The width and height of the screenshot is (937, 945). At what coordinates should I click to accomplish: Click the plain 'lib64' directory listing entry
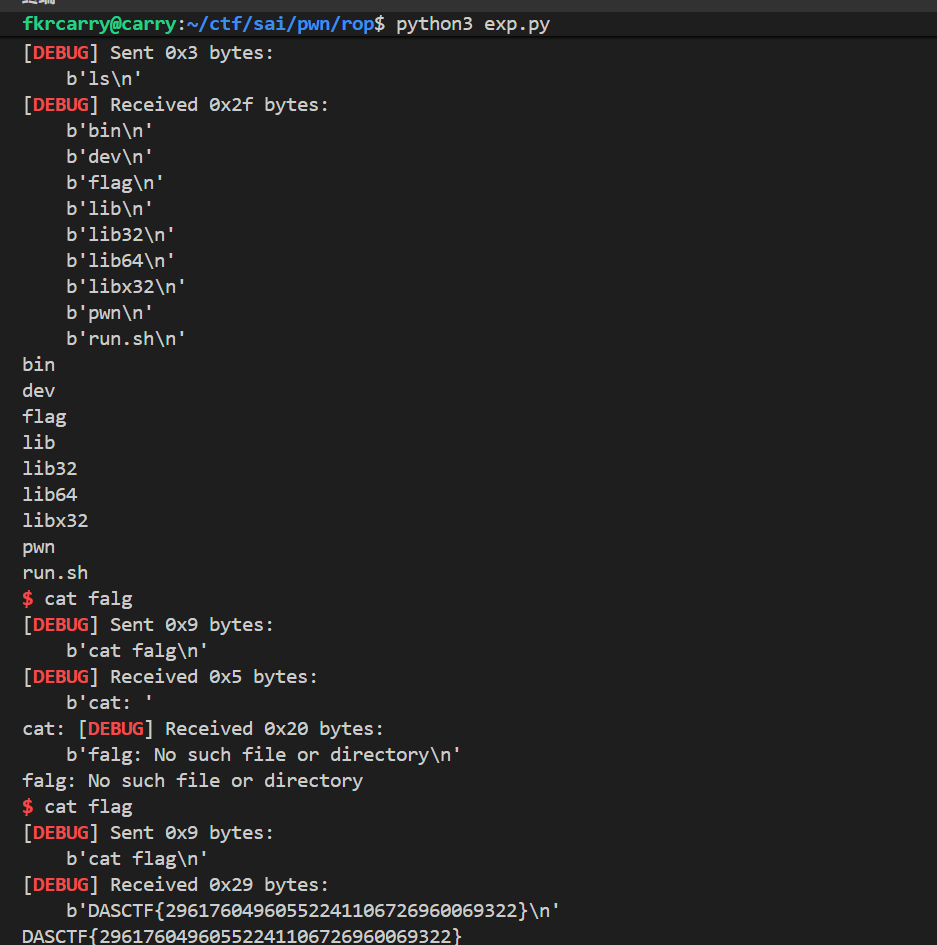tap(50, 494)
